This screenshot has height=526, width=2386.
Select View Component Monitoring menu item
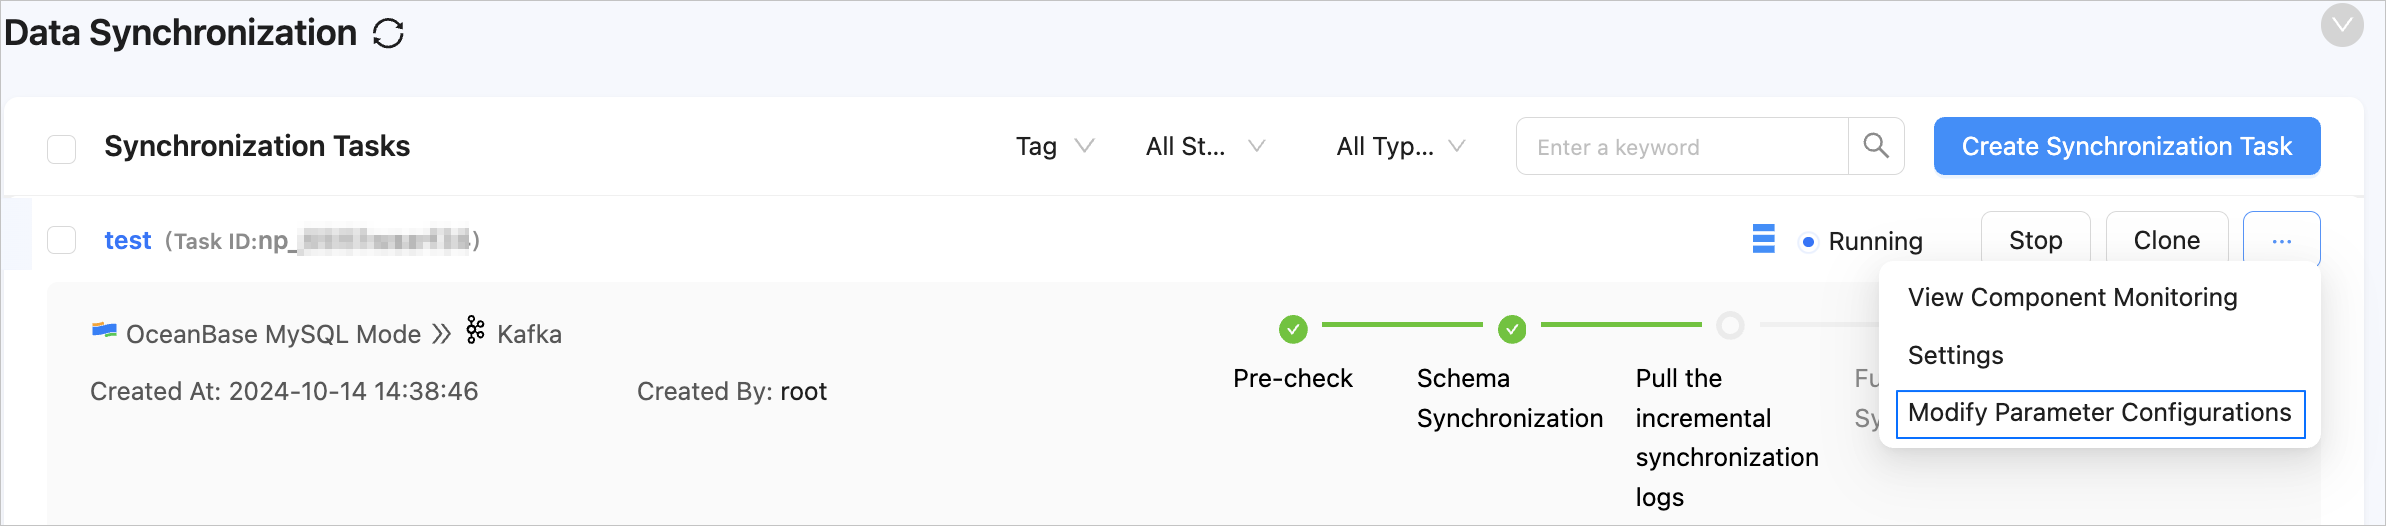tap(2072, 297)
